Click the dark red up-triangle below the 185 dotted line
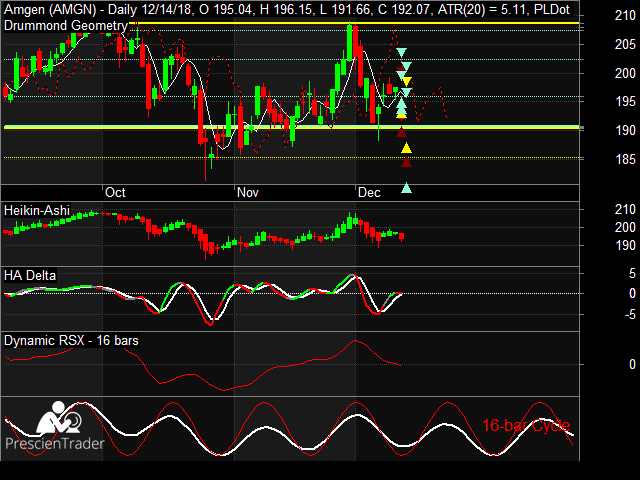The width and height of the screenshot is (640, 480). [x=406, y=162]
